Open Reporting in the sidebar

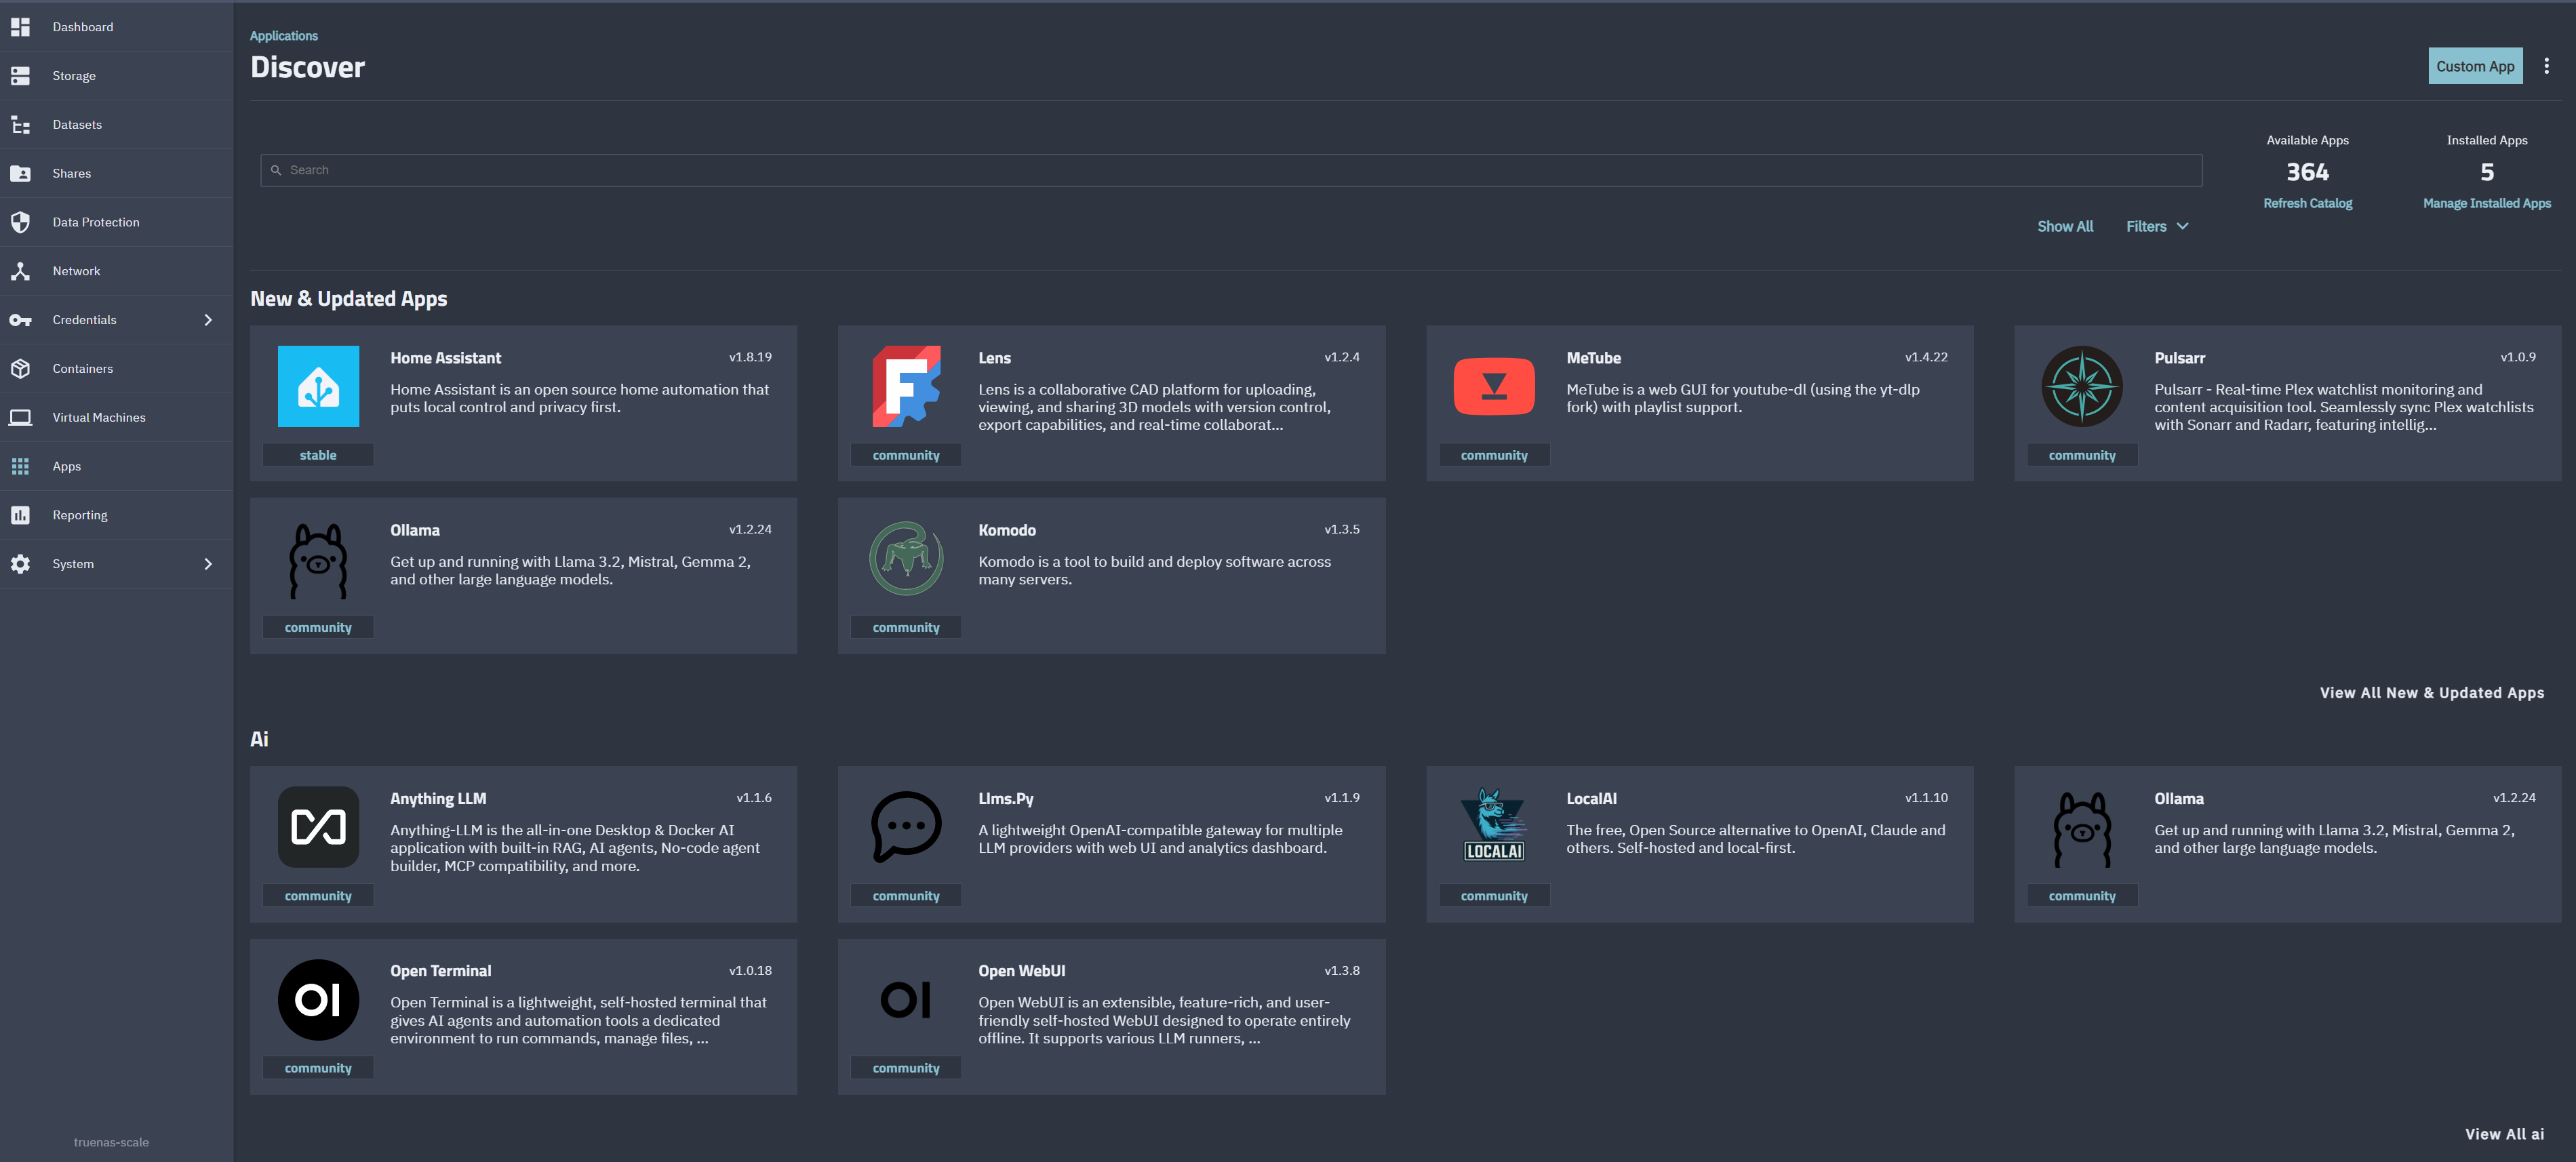tap(116, 516)
